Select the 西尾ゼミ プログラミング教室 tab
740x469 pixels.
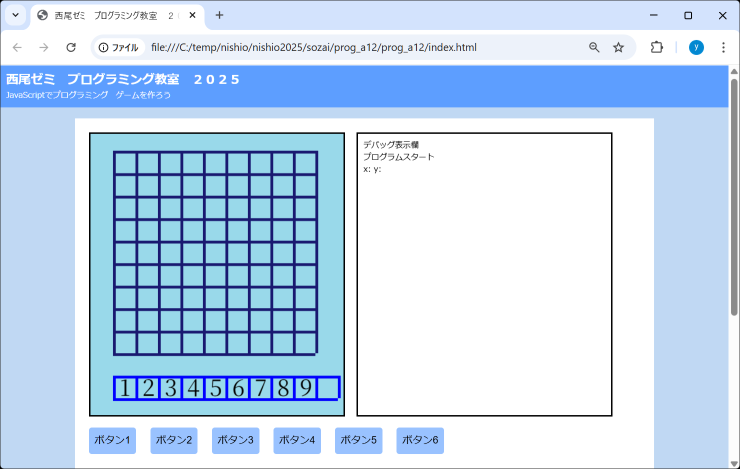(118, 16)
